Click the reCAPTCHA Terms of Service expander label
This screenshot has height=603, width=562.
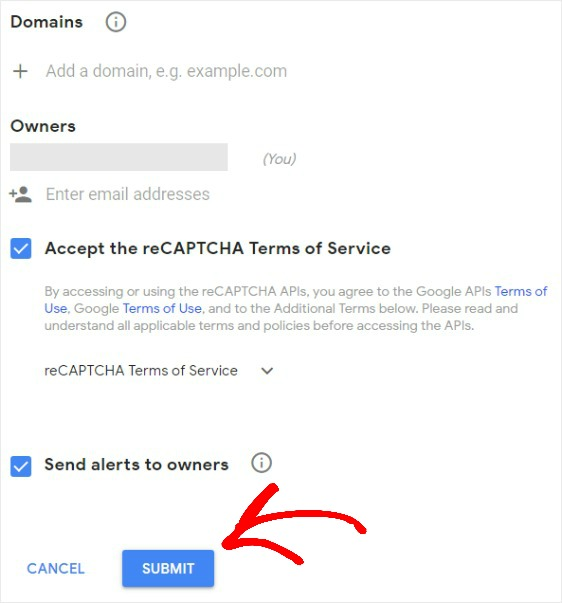(x=141, y=371)
